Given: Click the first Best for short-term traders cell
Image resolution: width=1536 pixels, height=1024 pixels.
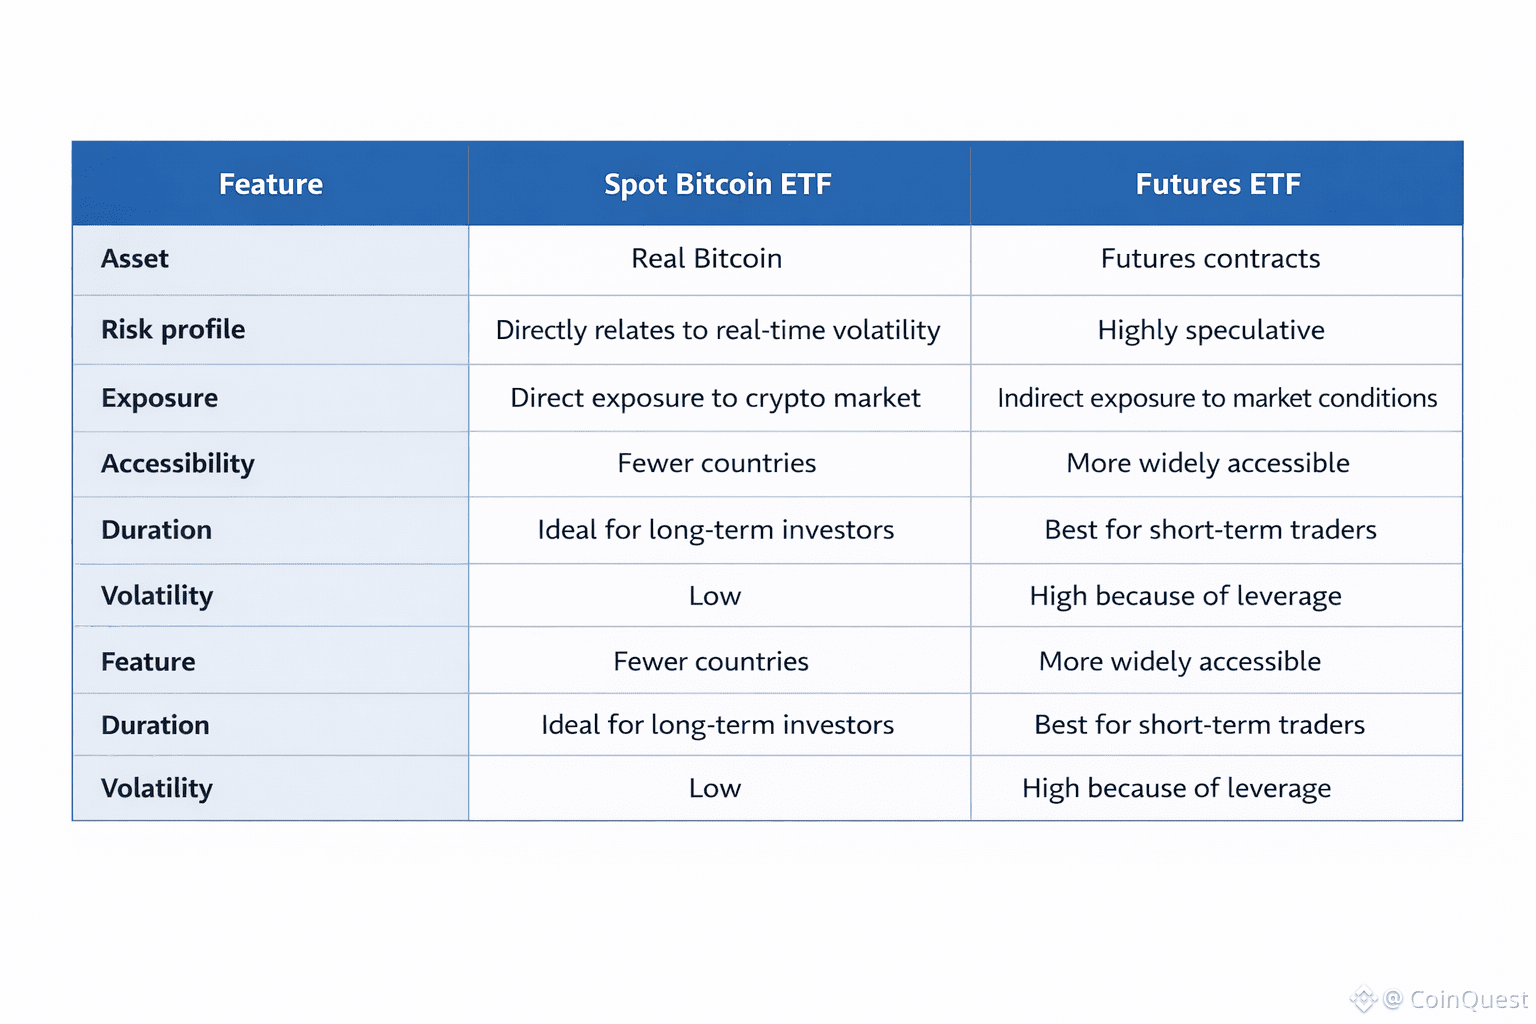Looking at the screenshot, I should (1210, 530).
